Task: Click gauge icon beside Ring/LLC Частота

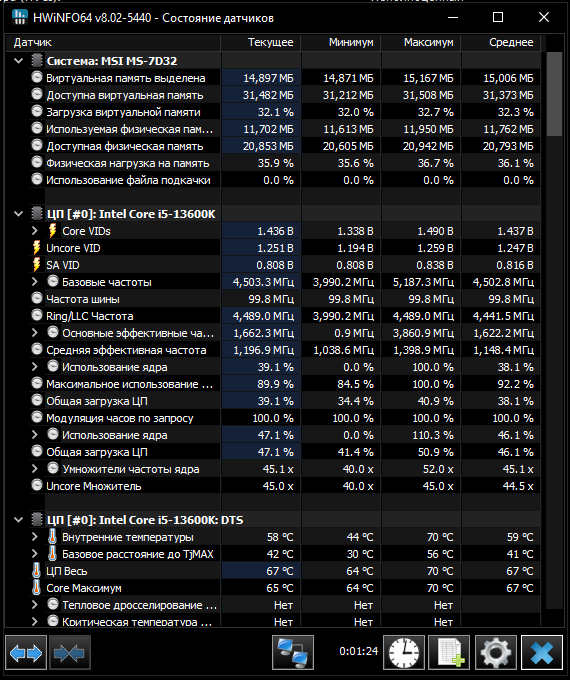Action: pyautogui.click(x=37, y=315)
